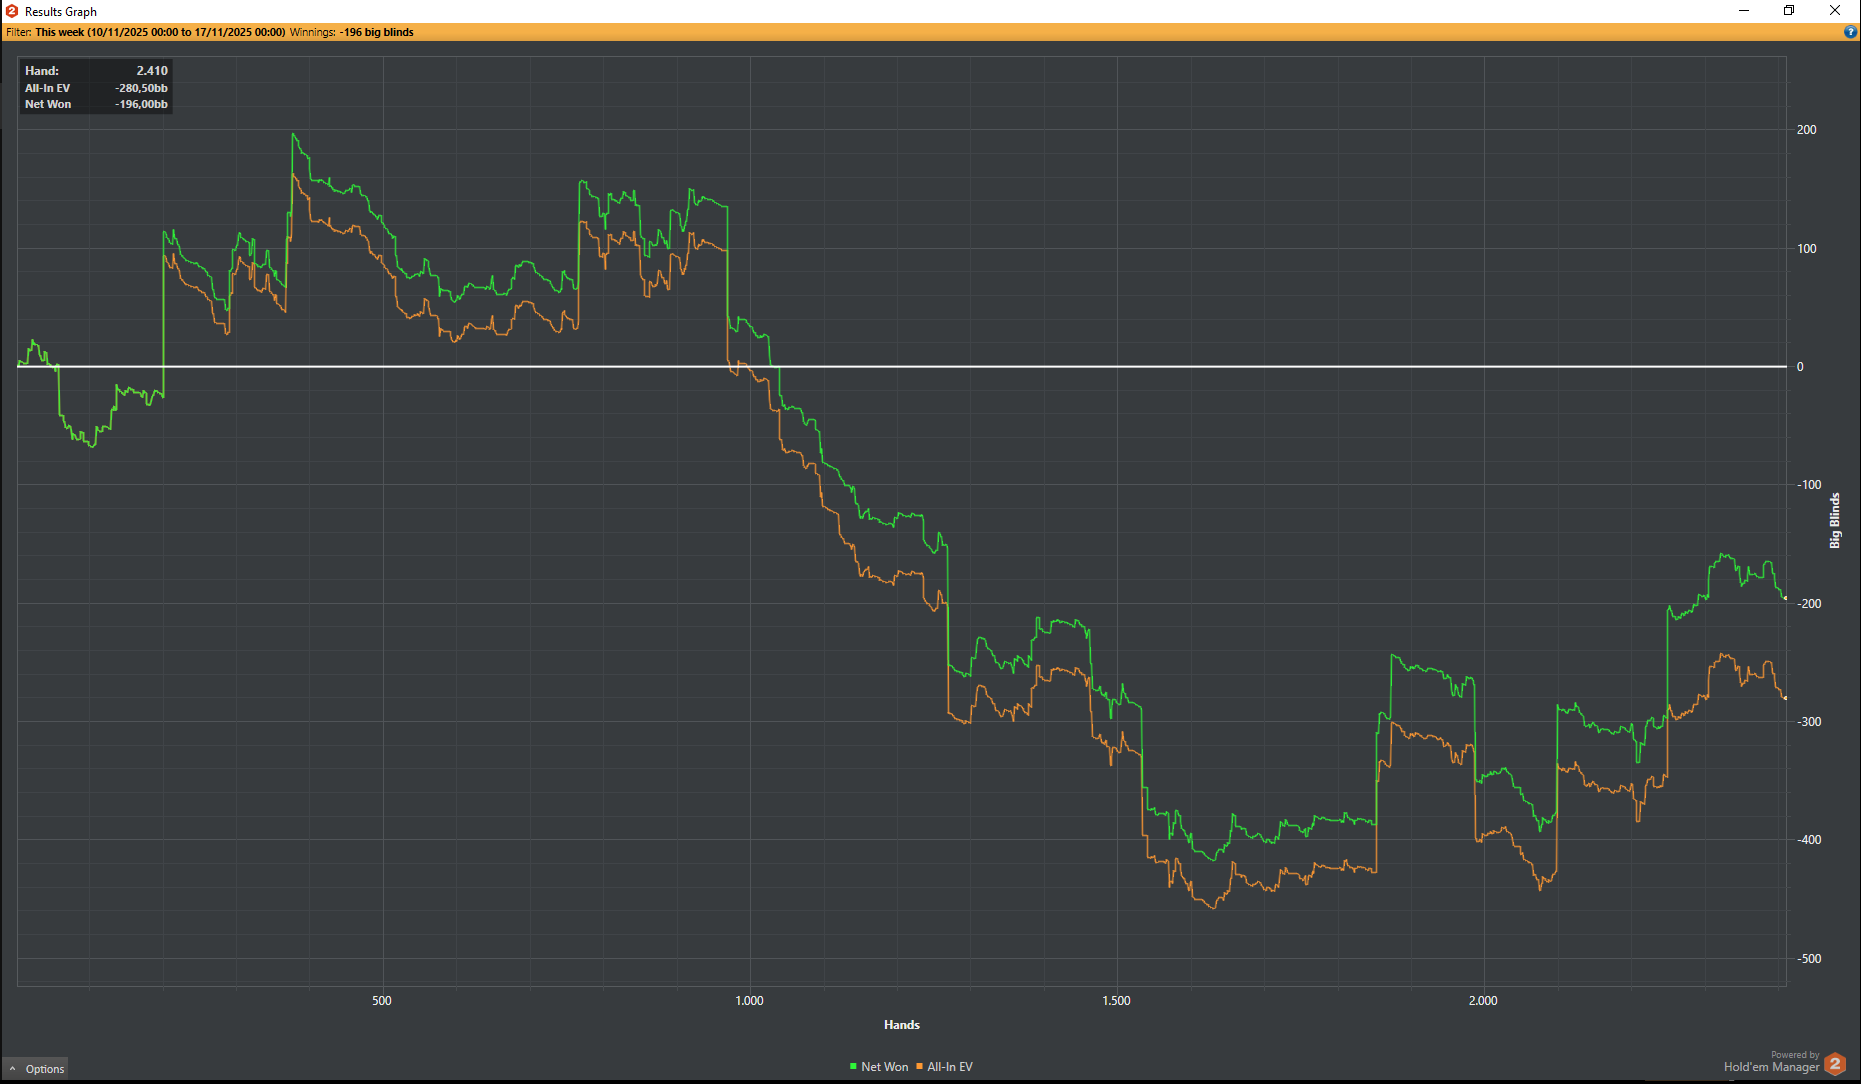Minimize the Results Graph window
Screen dimensions: 1861x1084
click(x=1744, y=11)
